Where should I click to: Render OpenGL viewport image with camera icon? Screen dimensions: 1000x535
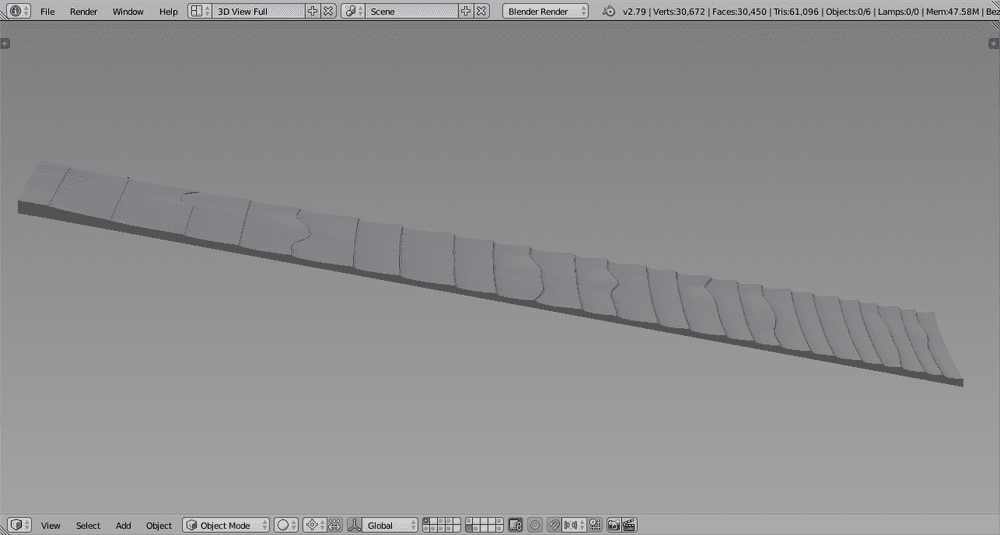pos(614,525)
